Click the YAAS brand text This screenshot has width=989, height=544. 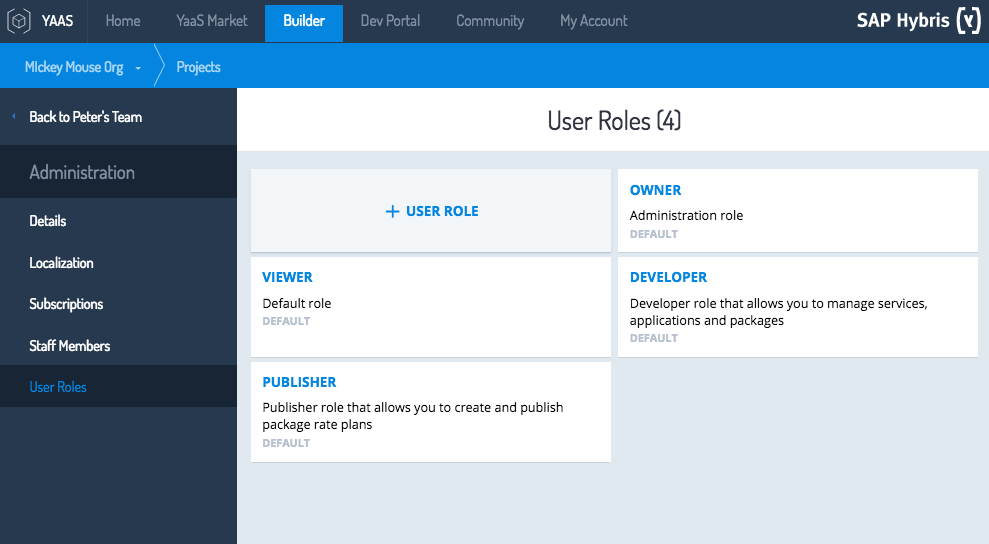tap(57, 21)
